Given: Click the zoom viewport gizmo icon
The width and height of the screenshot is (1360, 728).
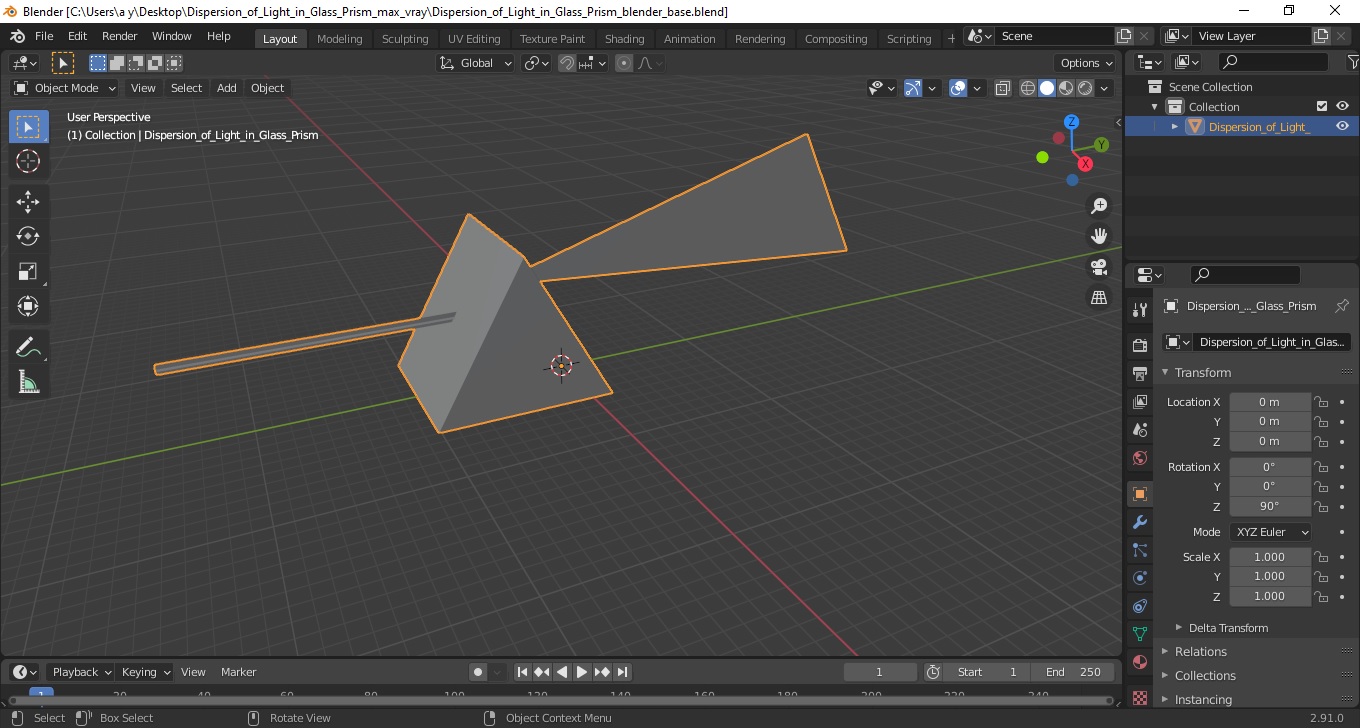Looking at the screenshot, I should tap(1099, 206).
